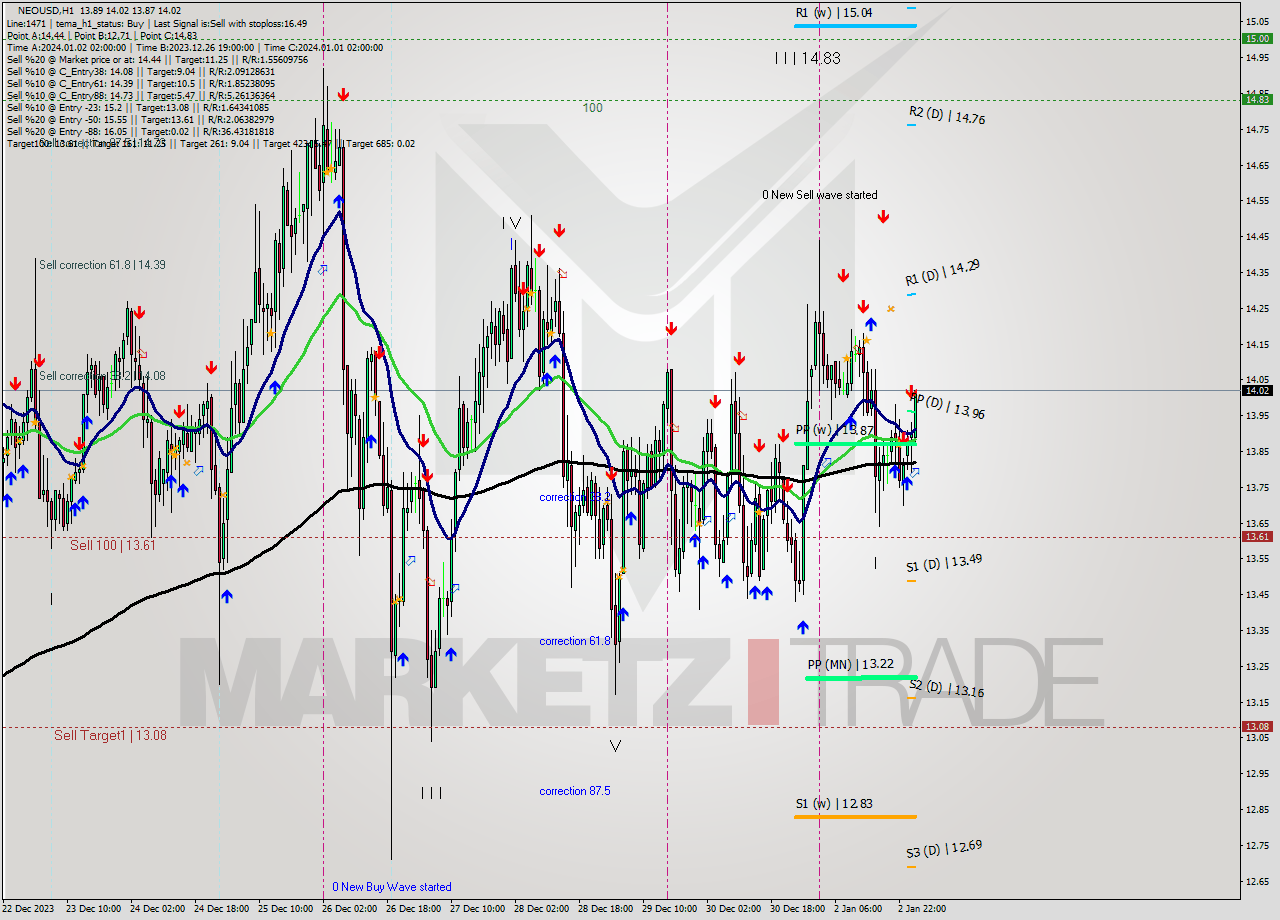Click the red 13.61 price axis tag
The width and height of the screenshot is (1280, 920).
click(1257, 537)
